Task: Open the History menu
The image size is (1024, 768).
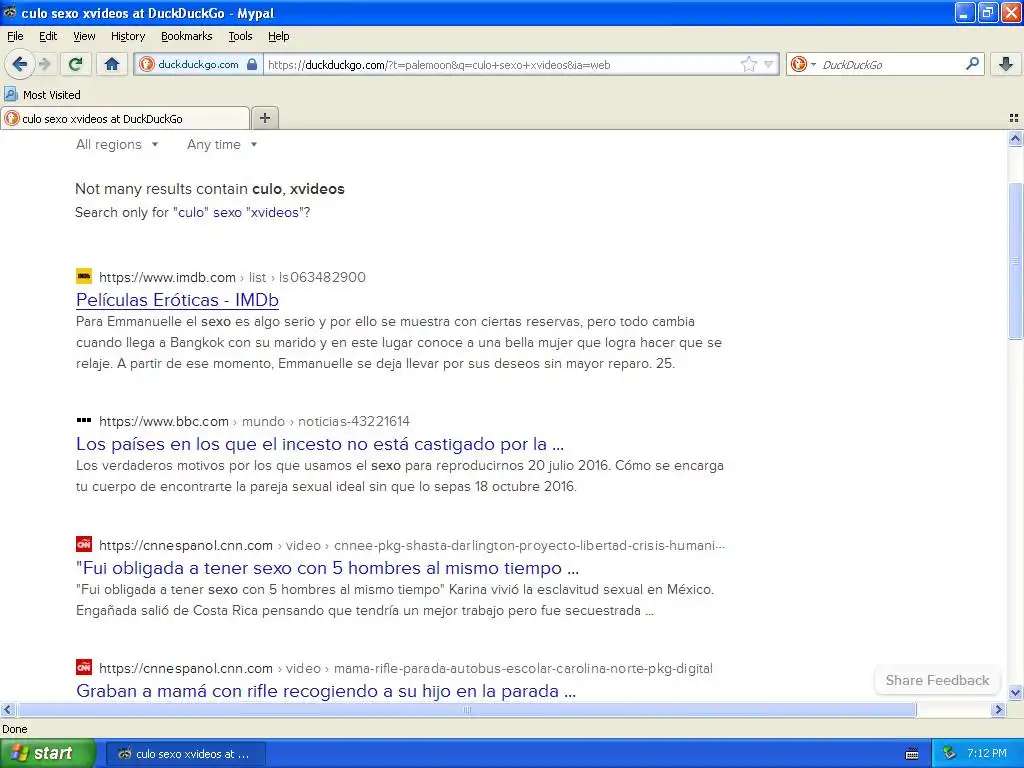Action: click(x=128, y=37)
